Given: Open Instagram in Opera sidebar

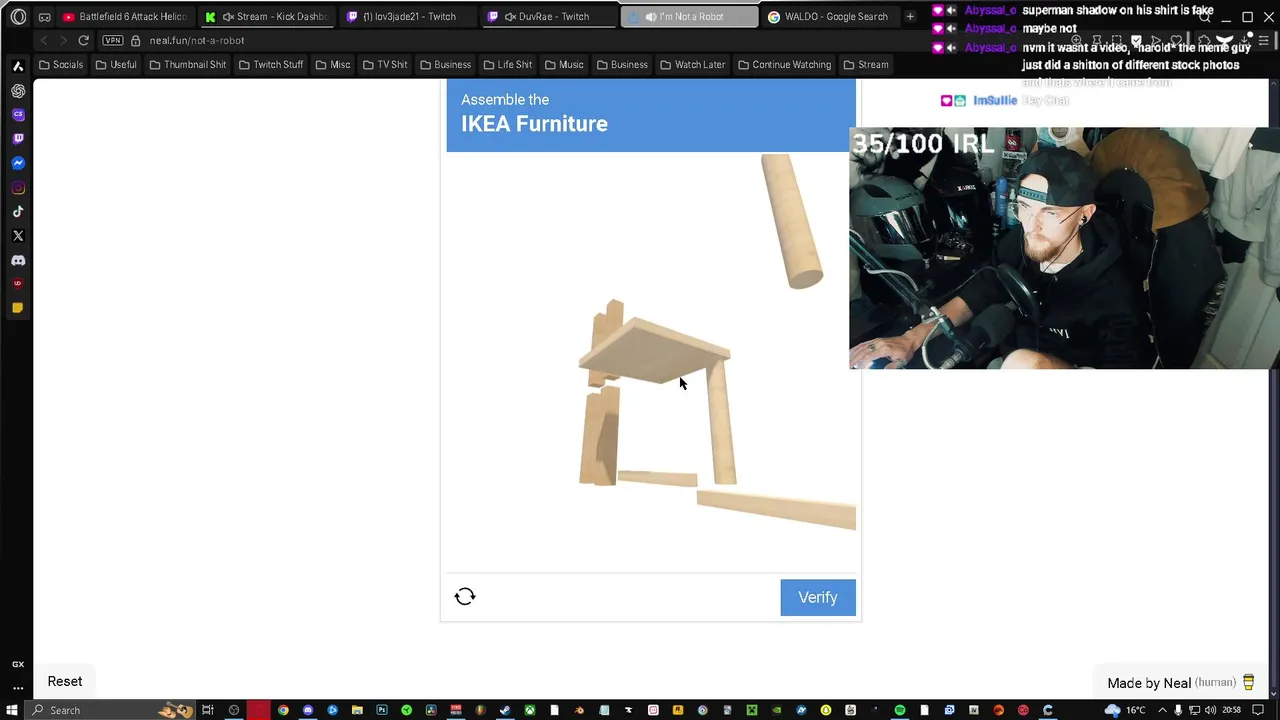Looking at the screenshot, I should (18, 188).
